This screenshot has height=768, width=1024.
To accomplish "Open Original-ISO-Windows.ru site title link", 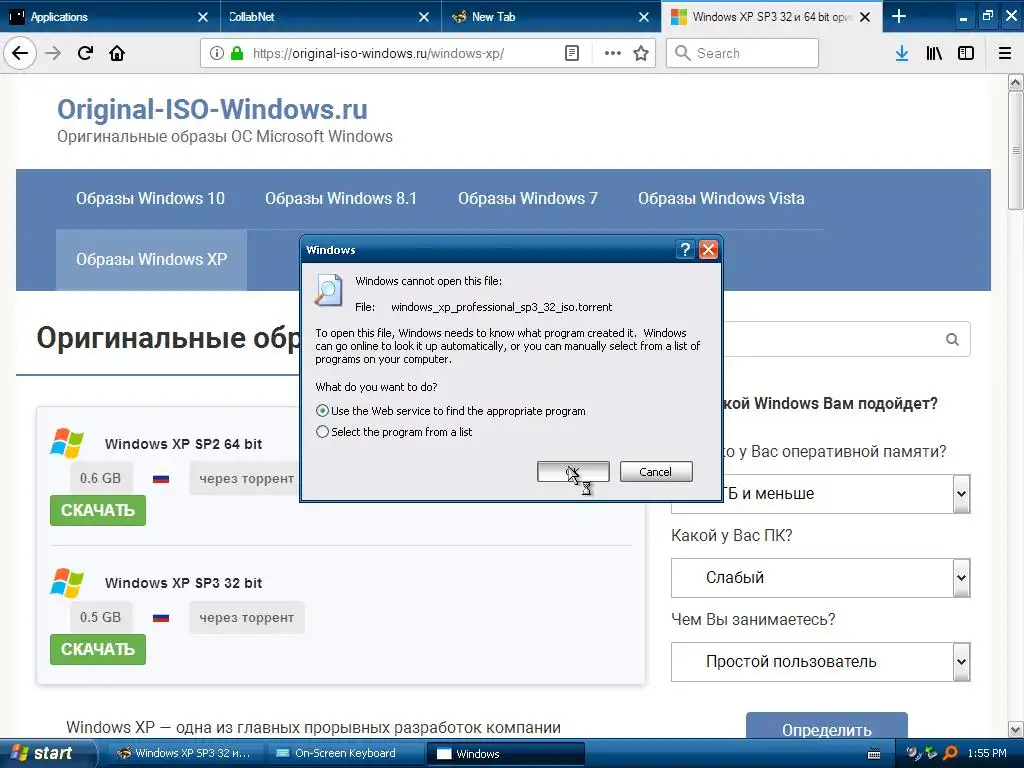I will pos(212,109).
